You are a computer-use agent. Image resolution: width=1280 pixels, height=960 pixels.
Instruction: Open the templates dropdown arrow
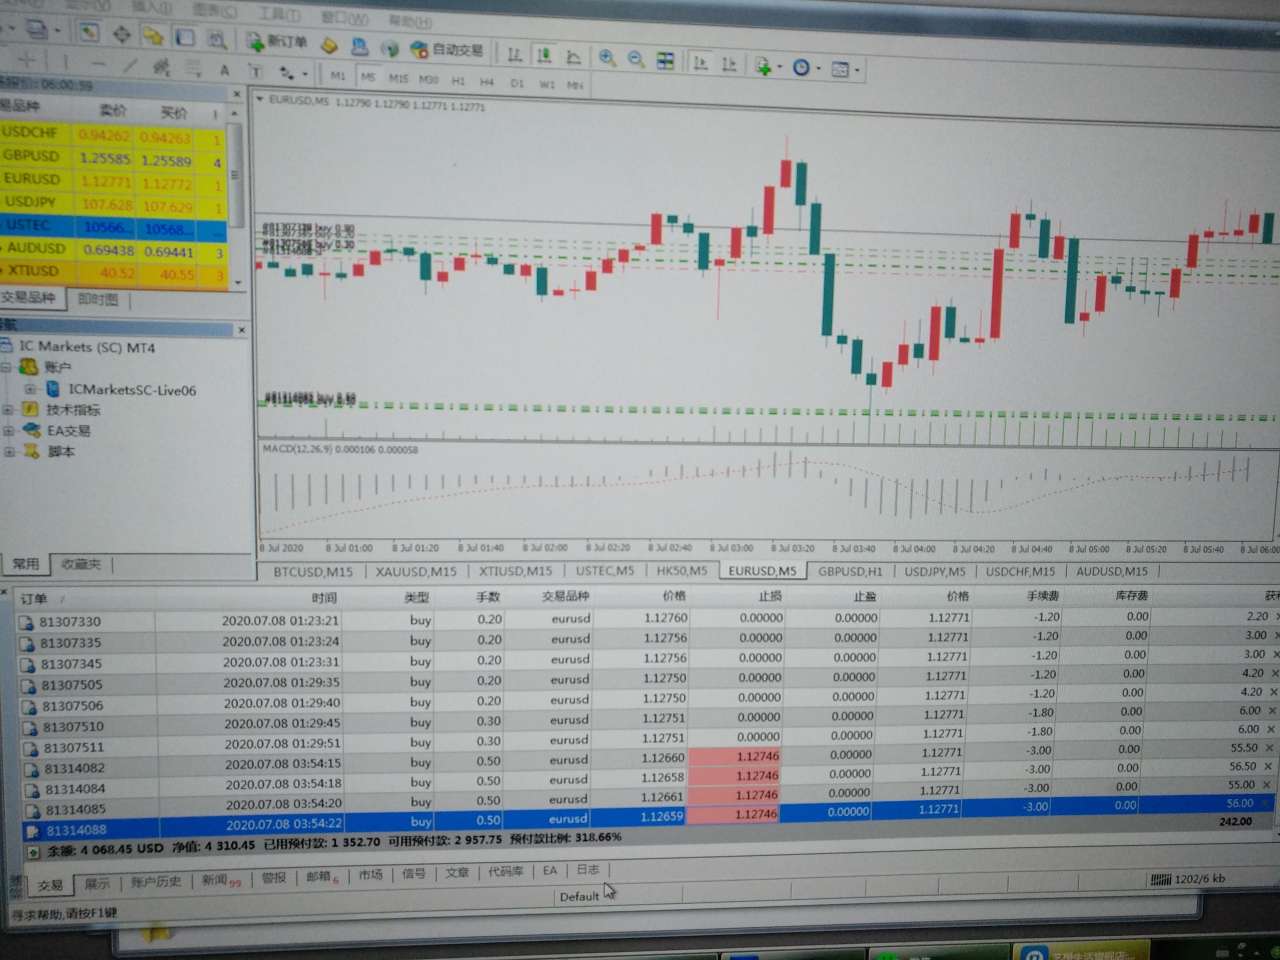pyautogui.click(x=857, y=70)
